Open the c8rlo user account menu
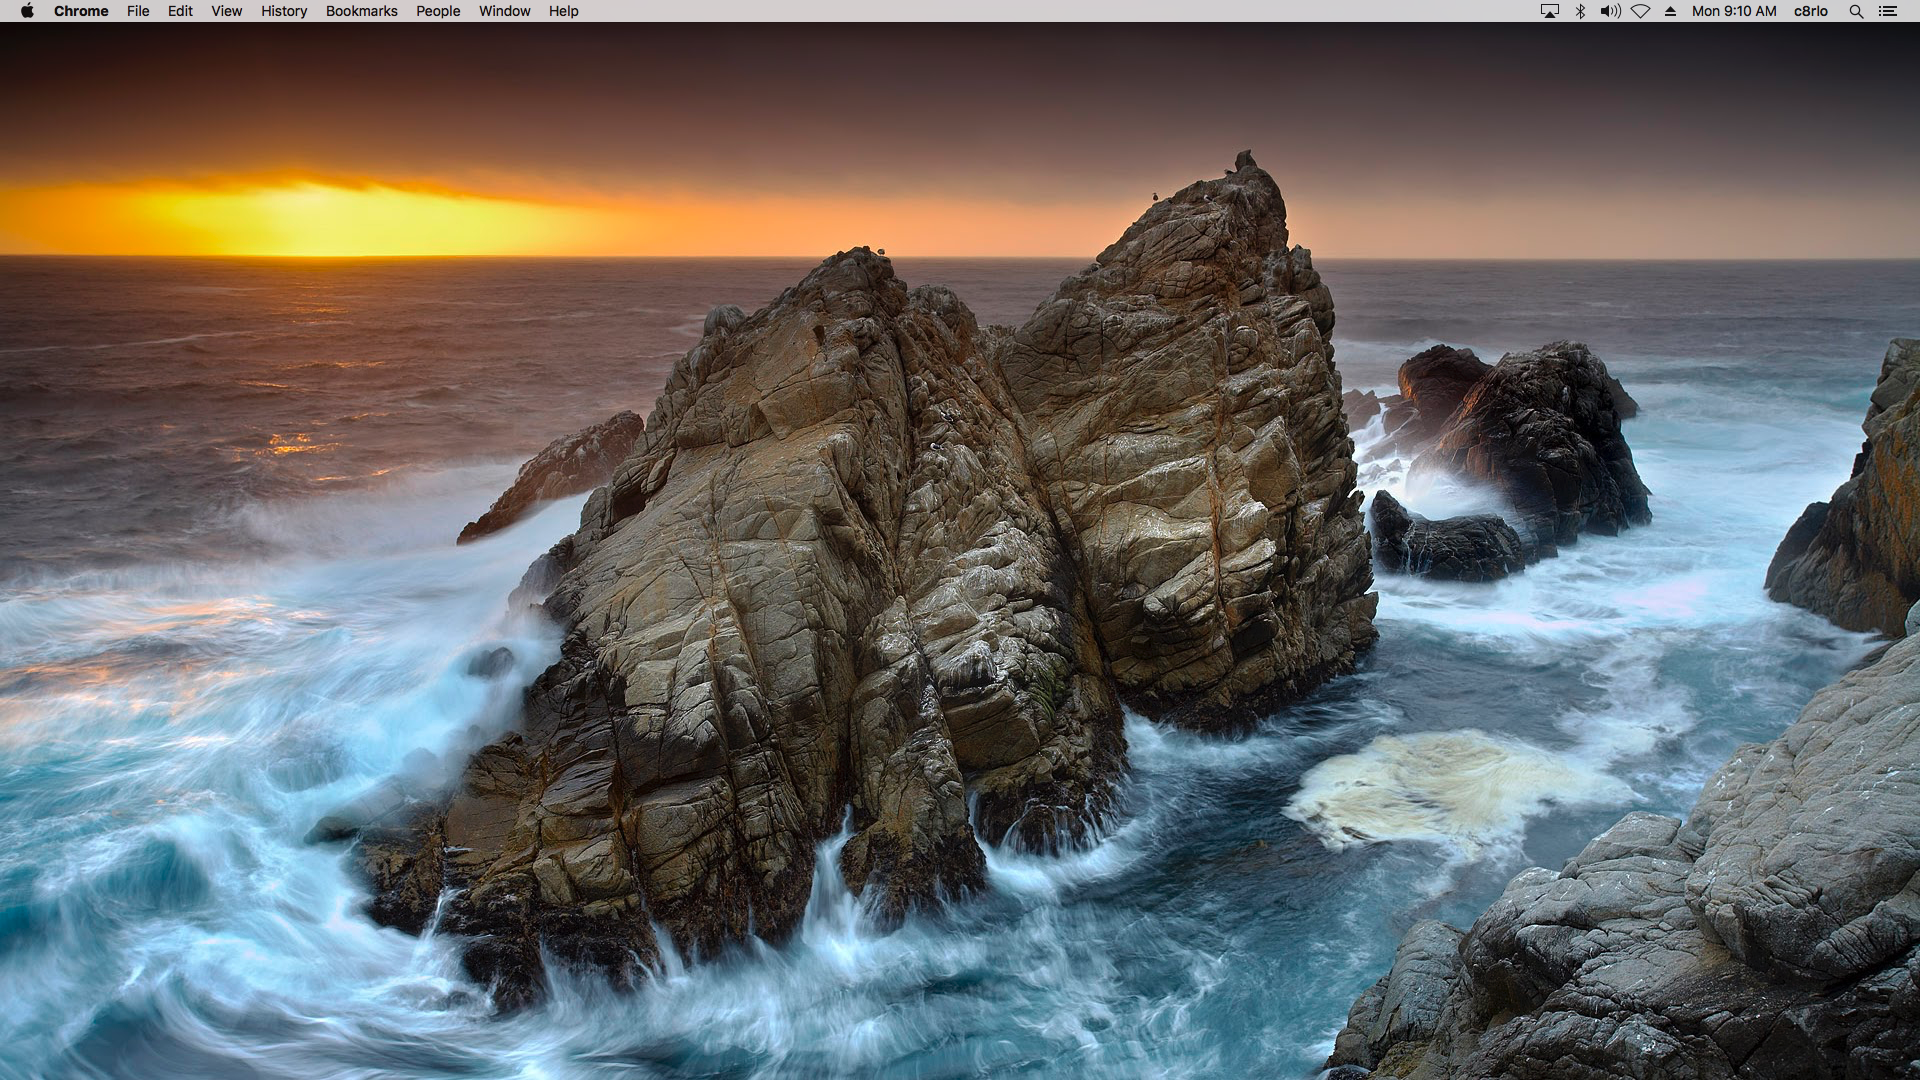Image resolution: width=1920 pixels, height=1080 pixels. pyautogui.click(x=1810, y=11)
